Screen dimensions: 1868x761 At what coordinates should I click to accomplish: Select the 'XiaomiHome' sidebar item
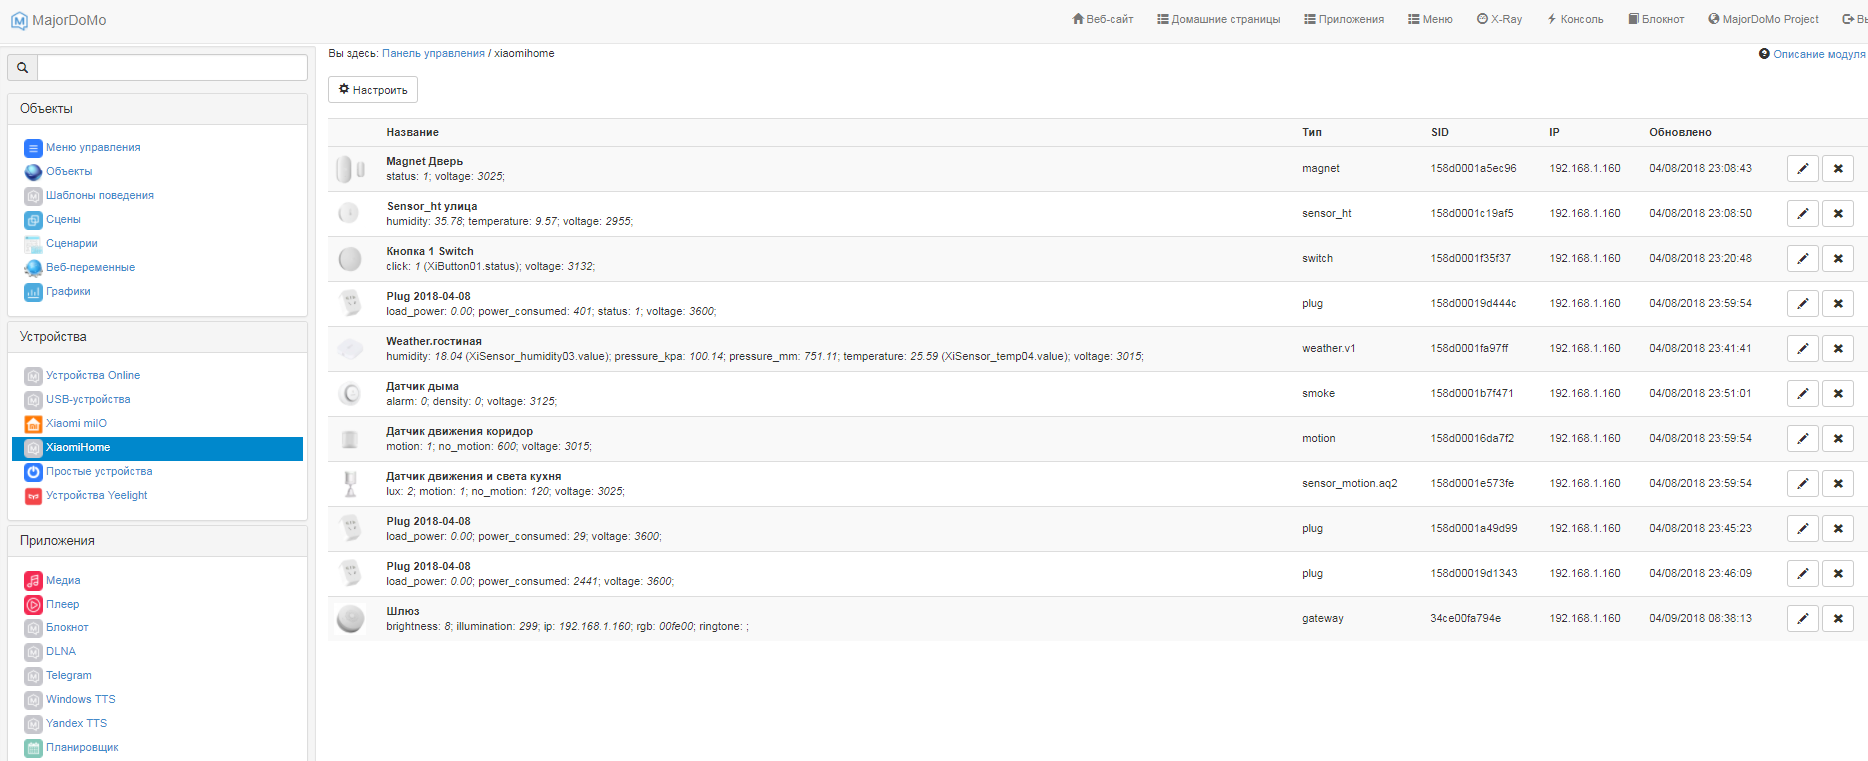pyautogui.click(x=157, y=448)
